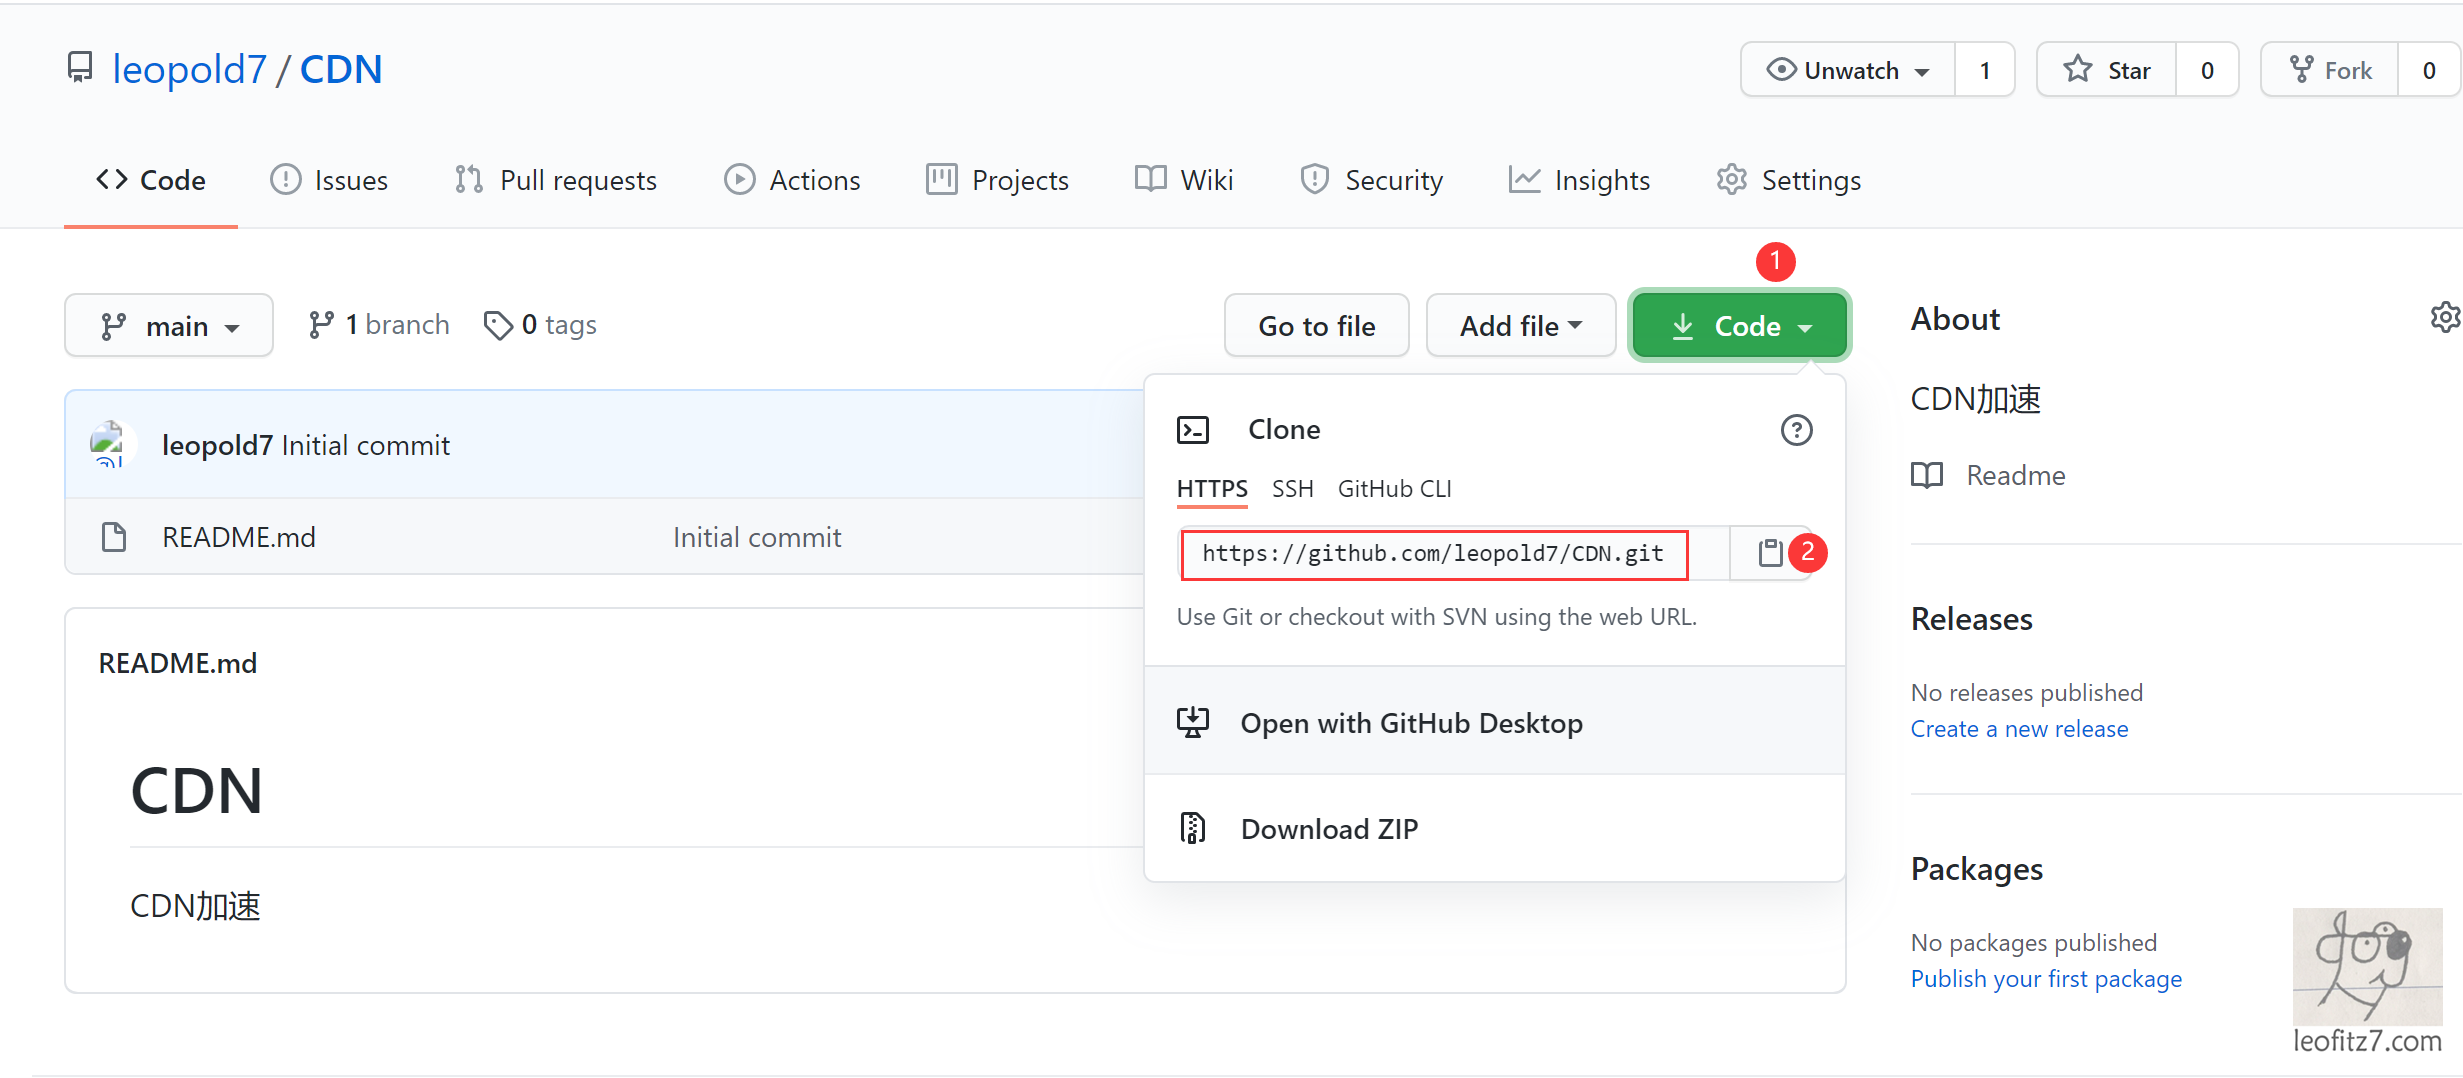Open the About section gear settings

tap(2445, 318)
